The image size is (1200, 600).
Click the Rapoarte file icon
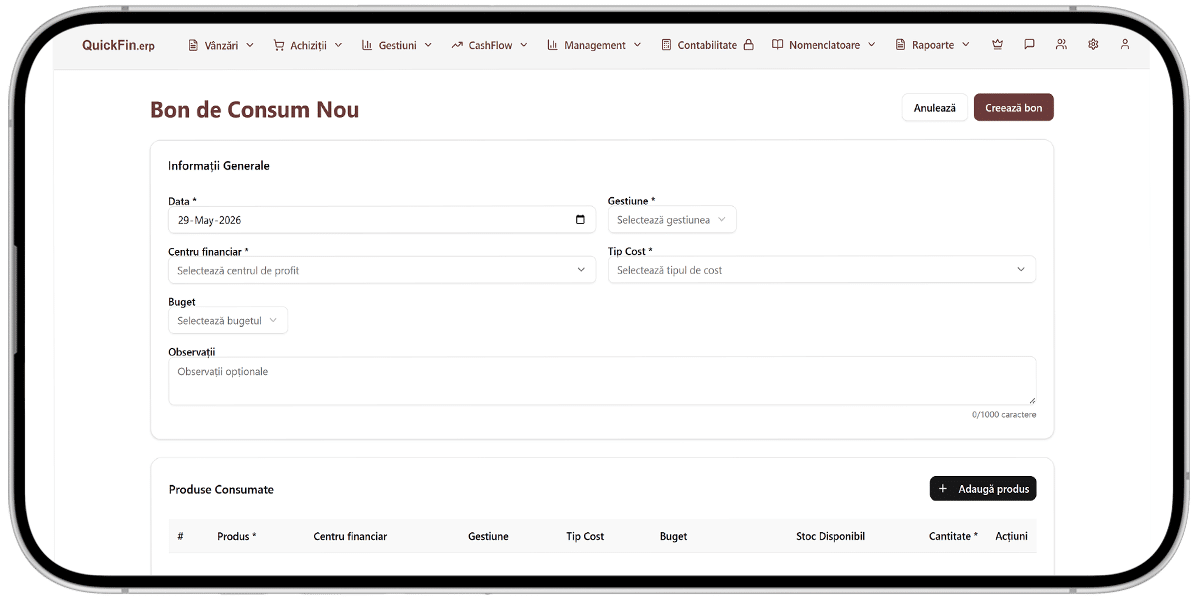(900, 45)
